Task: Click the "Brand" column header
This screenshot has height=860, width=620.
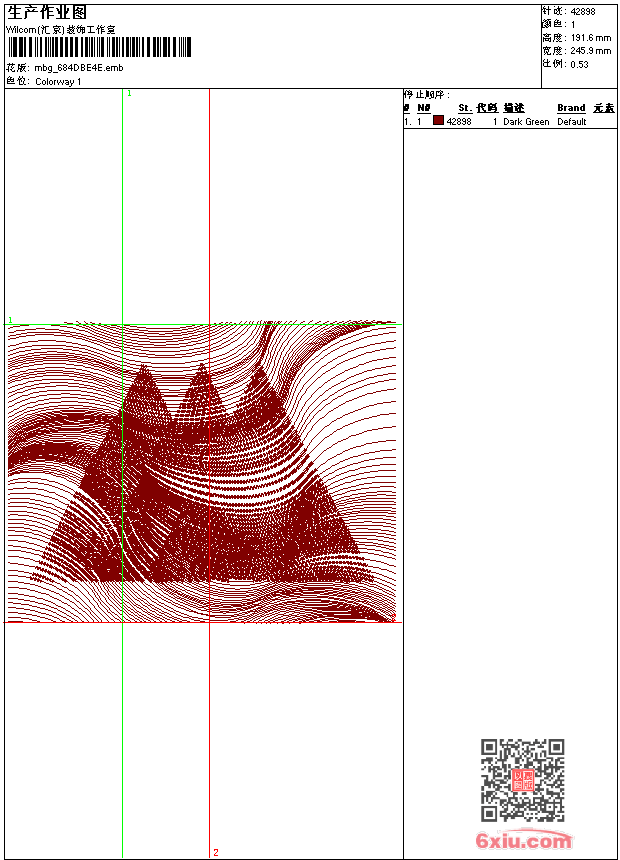Action: click(x=571, y=108)
